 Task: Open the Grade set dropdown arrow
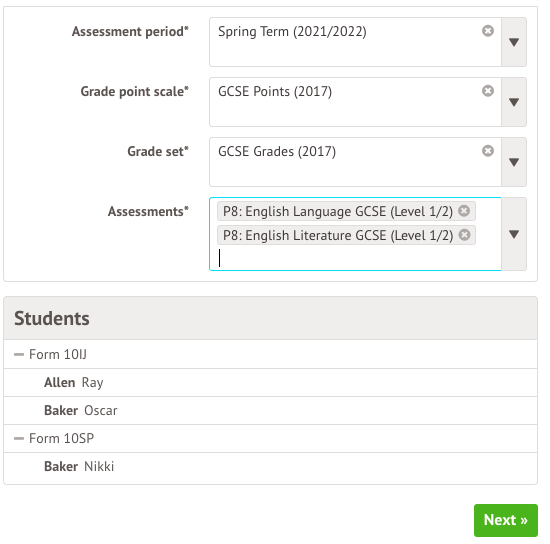point(514,162)
